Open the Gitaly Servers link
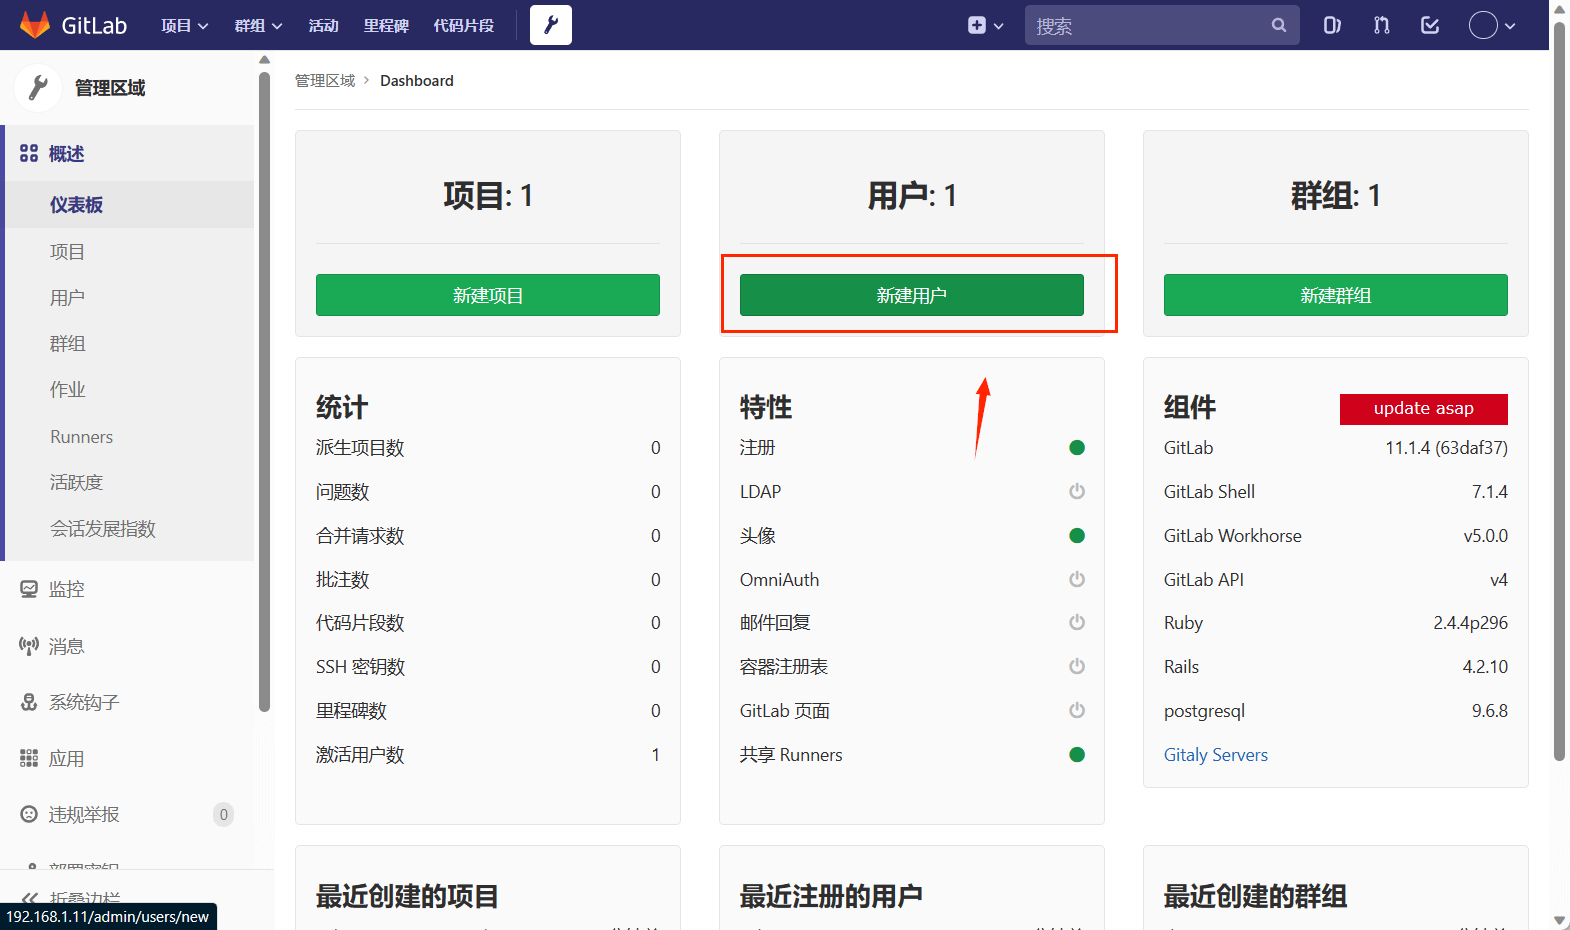This screenshot has width=1570, height=930. [x=1216, y=755]
